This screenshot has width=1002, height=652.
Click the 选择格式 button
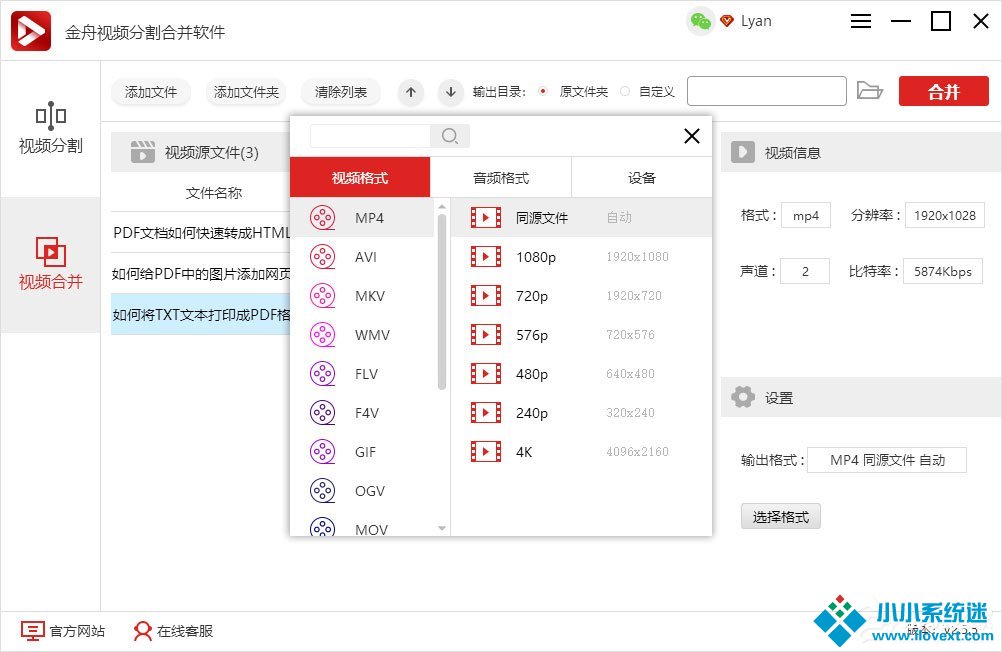click(x=780, y=517)
